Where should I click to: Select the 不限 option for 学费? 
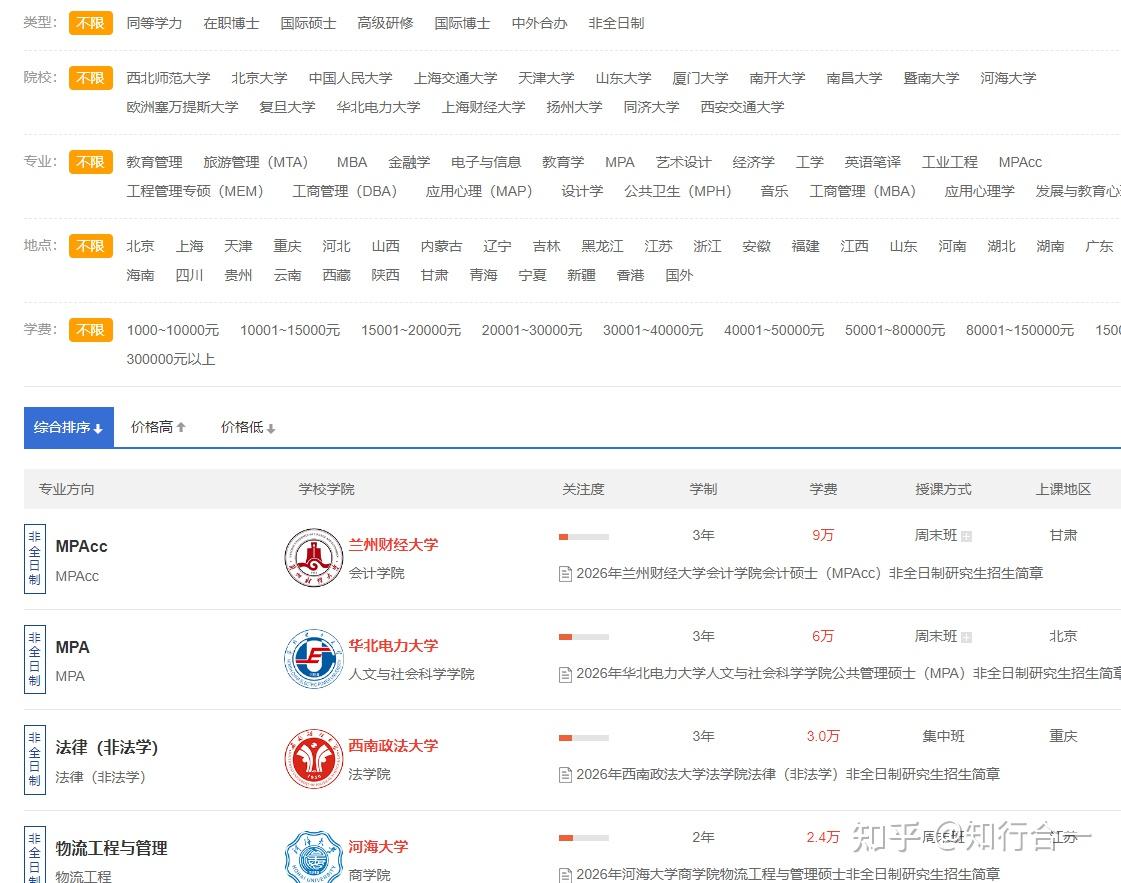click(x=91, y=330)
